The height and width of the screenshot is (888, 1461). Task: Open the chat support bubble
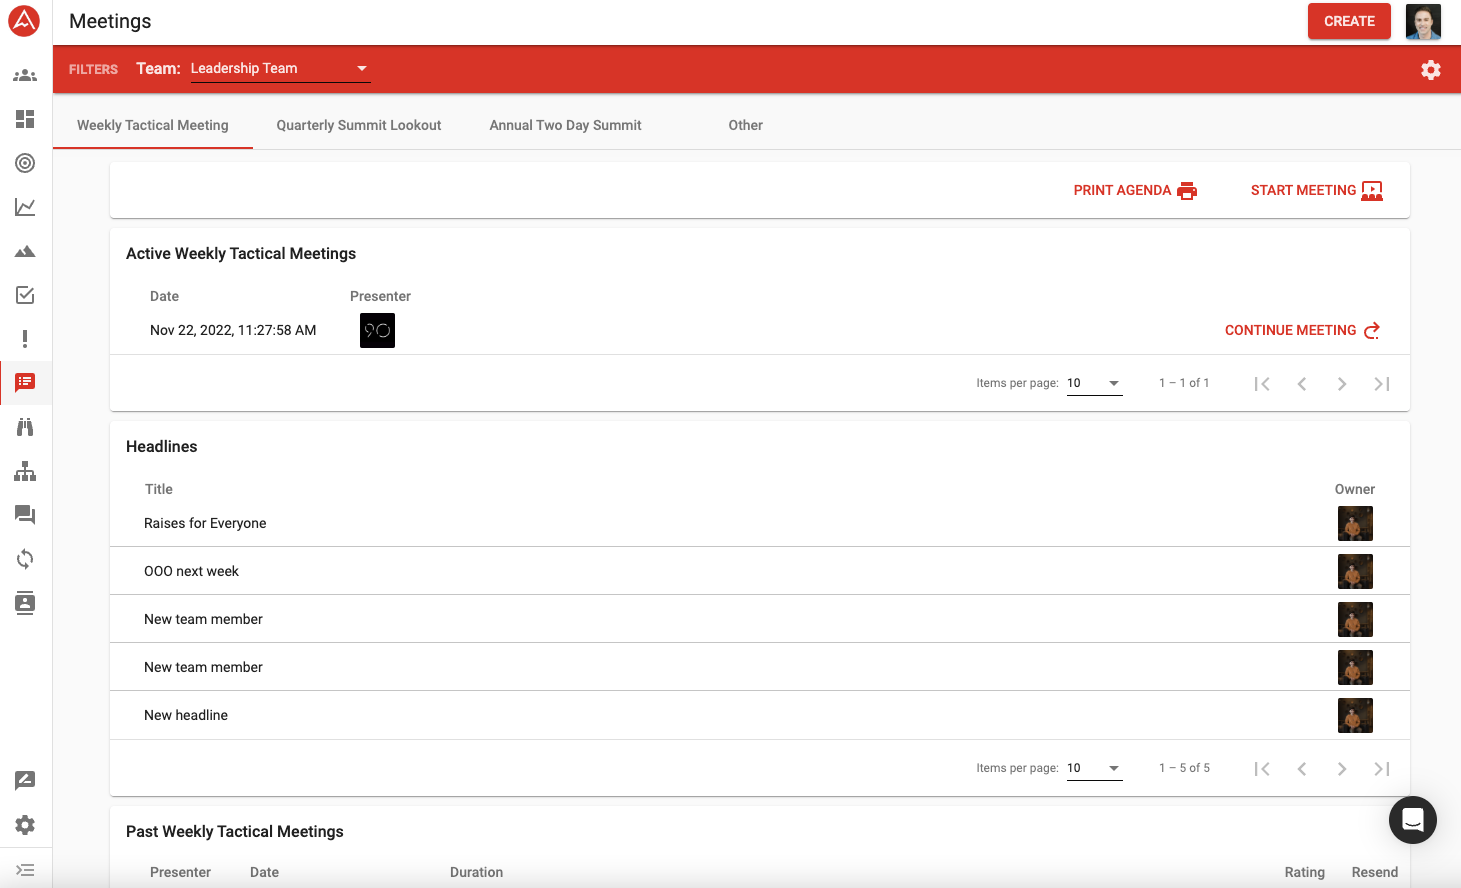click(x=1412, y=820)
